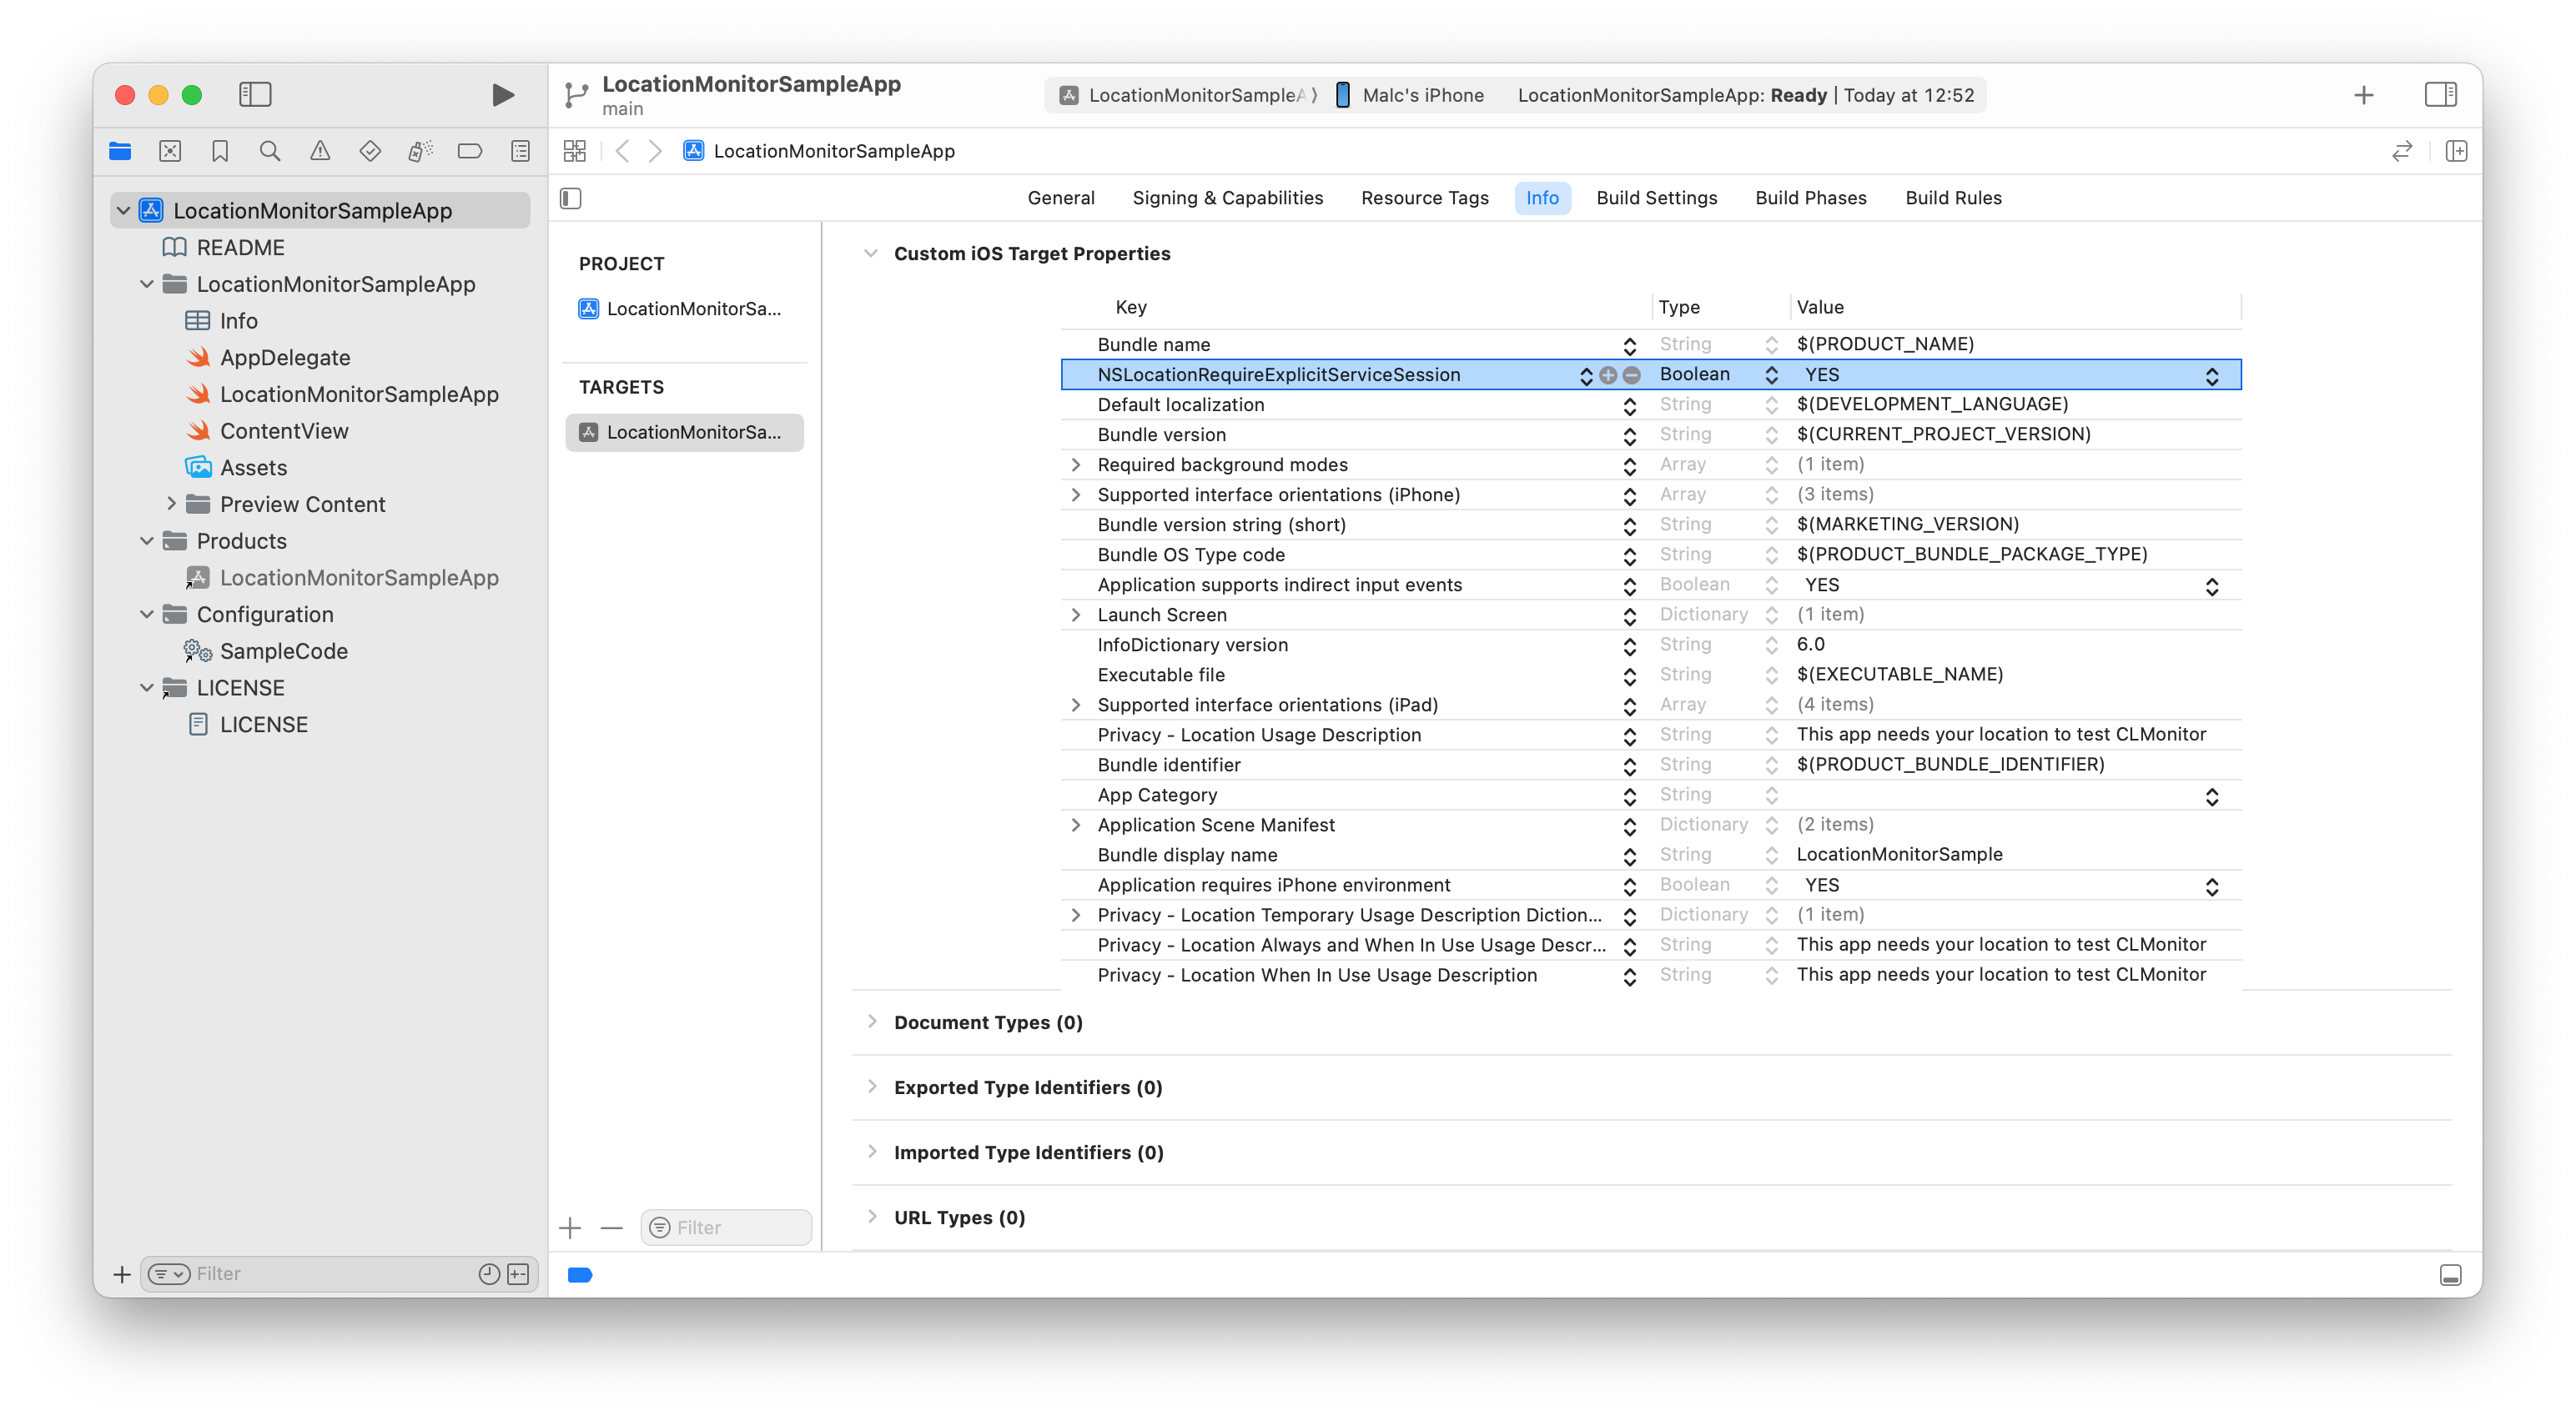
Task: Select the Info tab
Action: click(x=1542, y=198)
